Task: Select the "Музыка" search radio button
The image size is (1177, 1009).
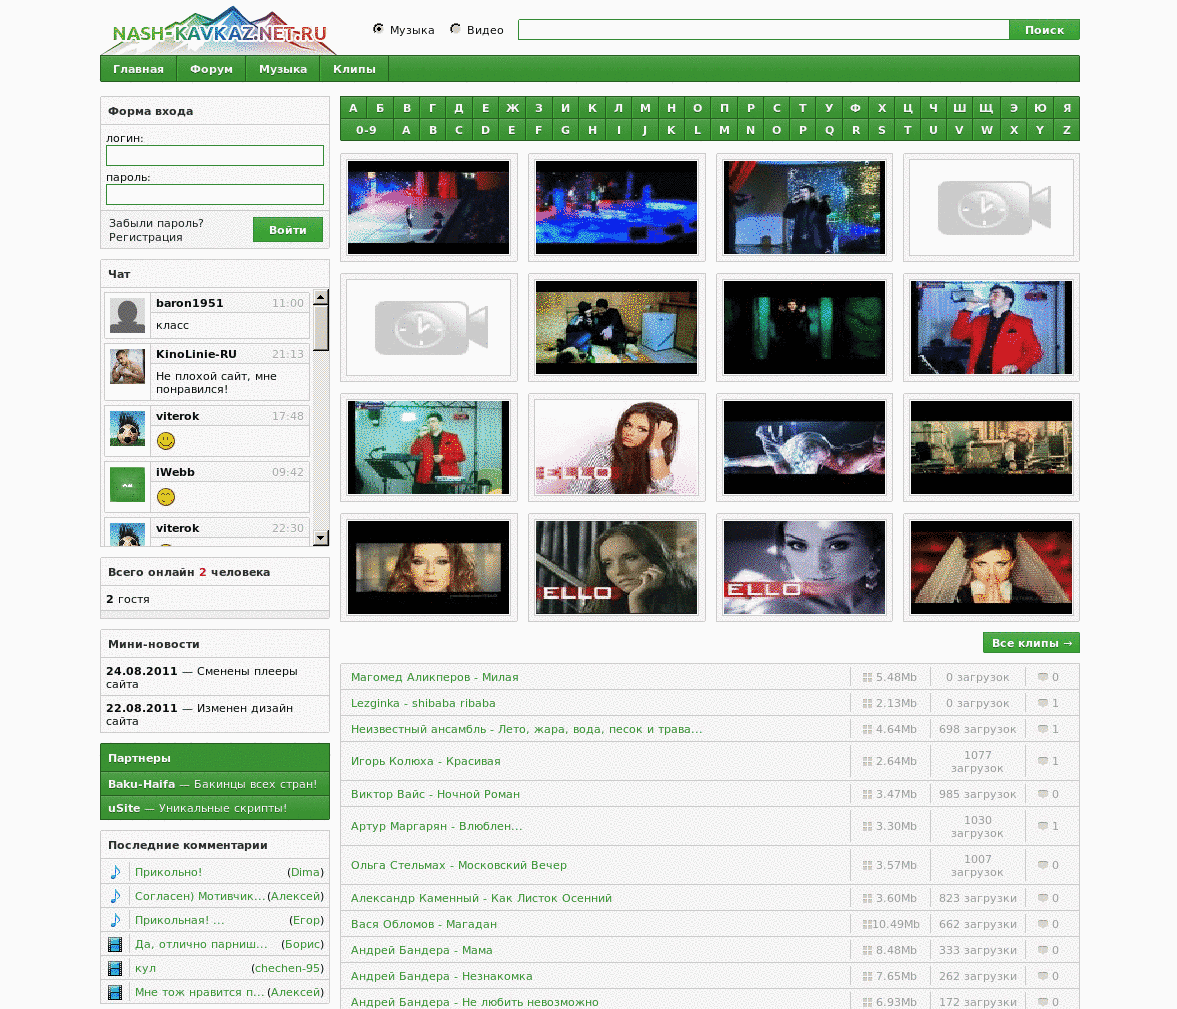Action: (x=378, y=29)
